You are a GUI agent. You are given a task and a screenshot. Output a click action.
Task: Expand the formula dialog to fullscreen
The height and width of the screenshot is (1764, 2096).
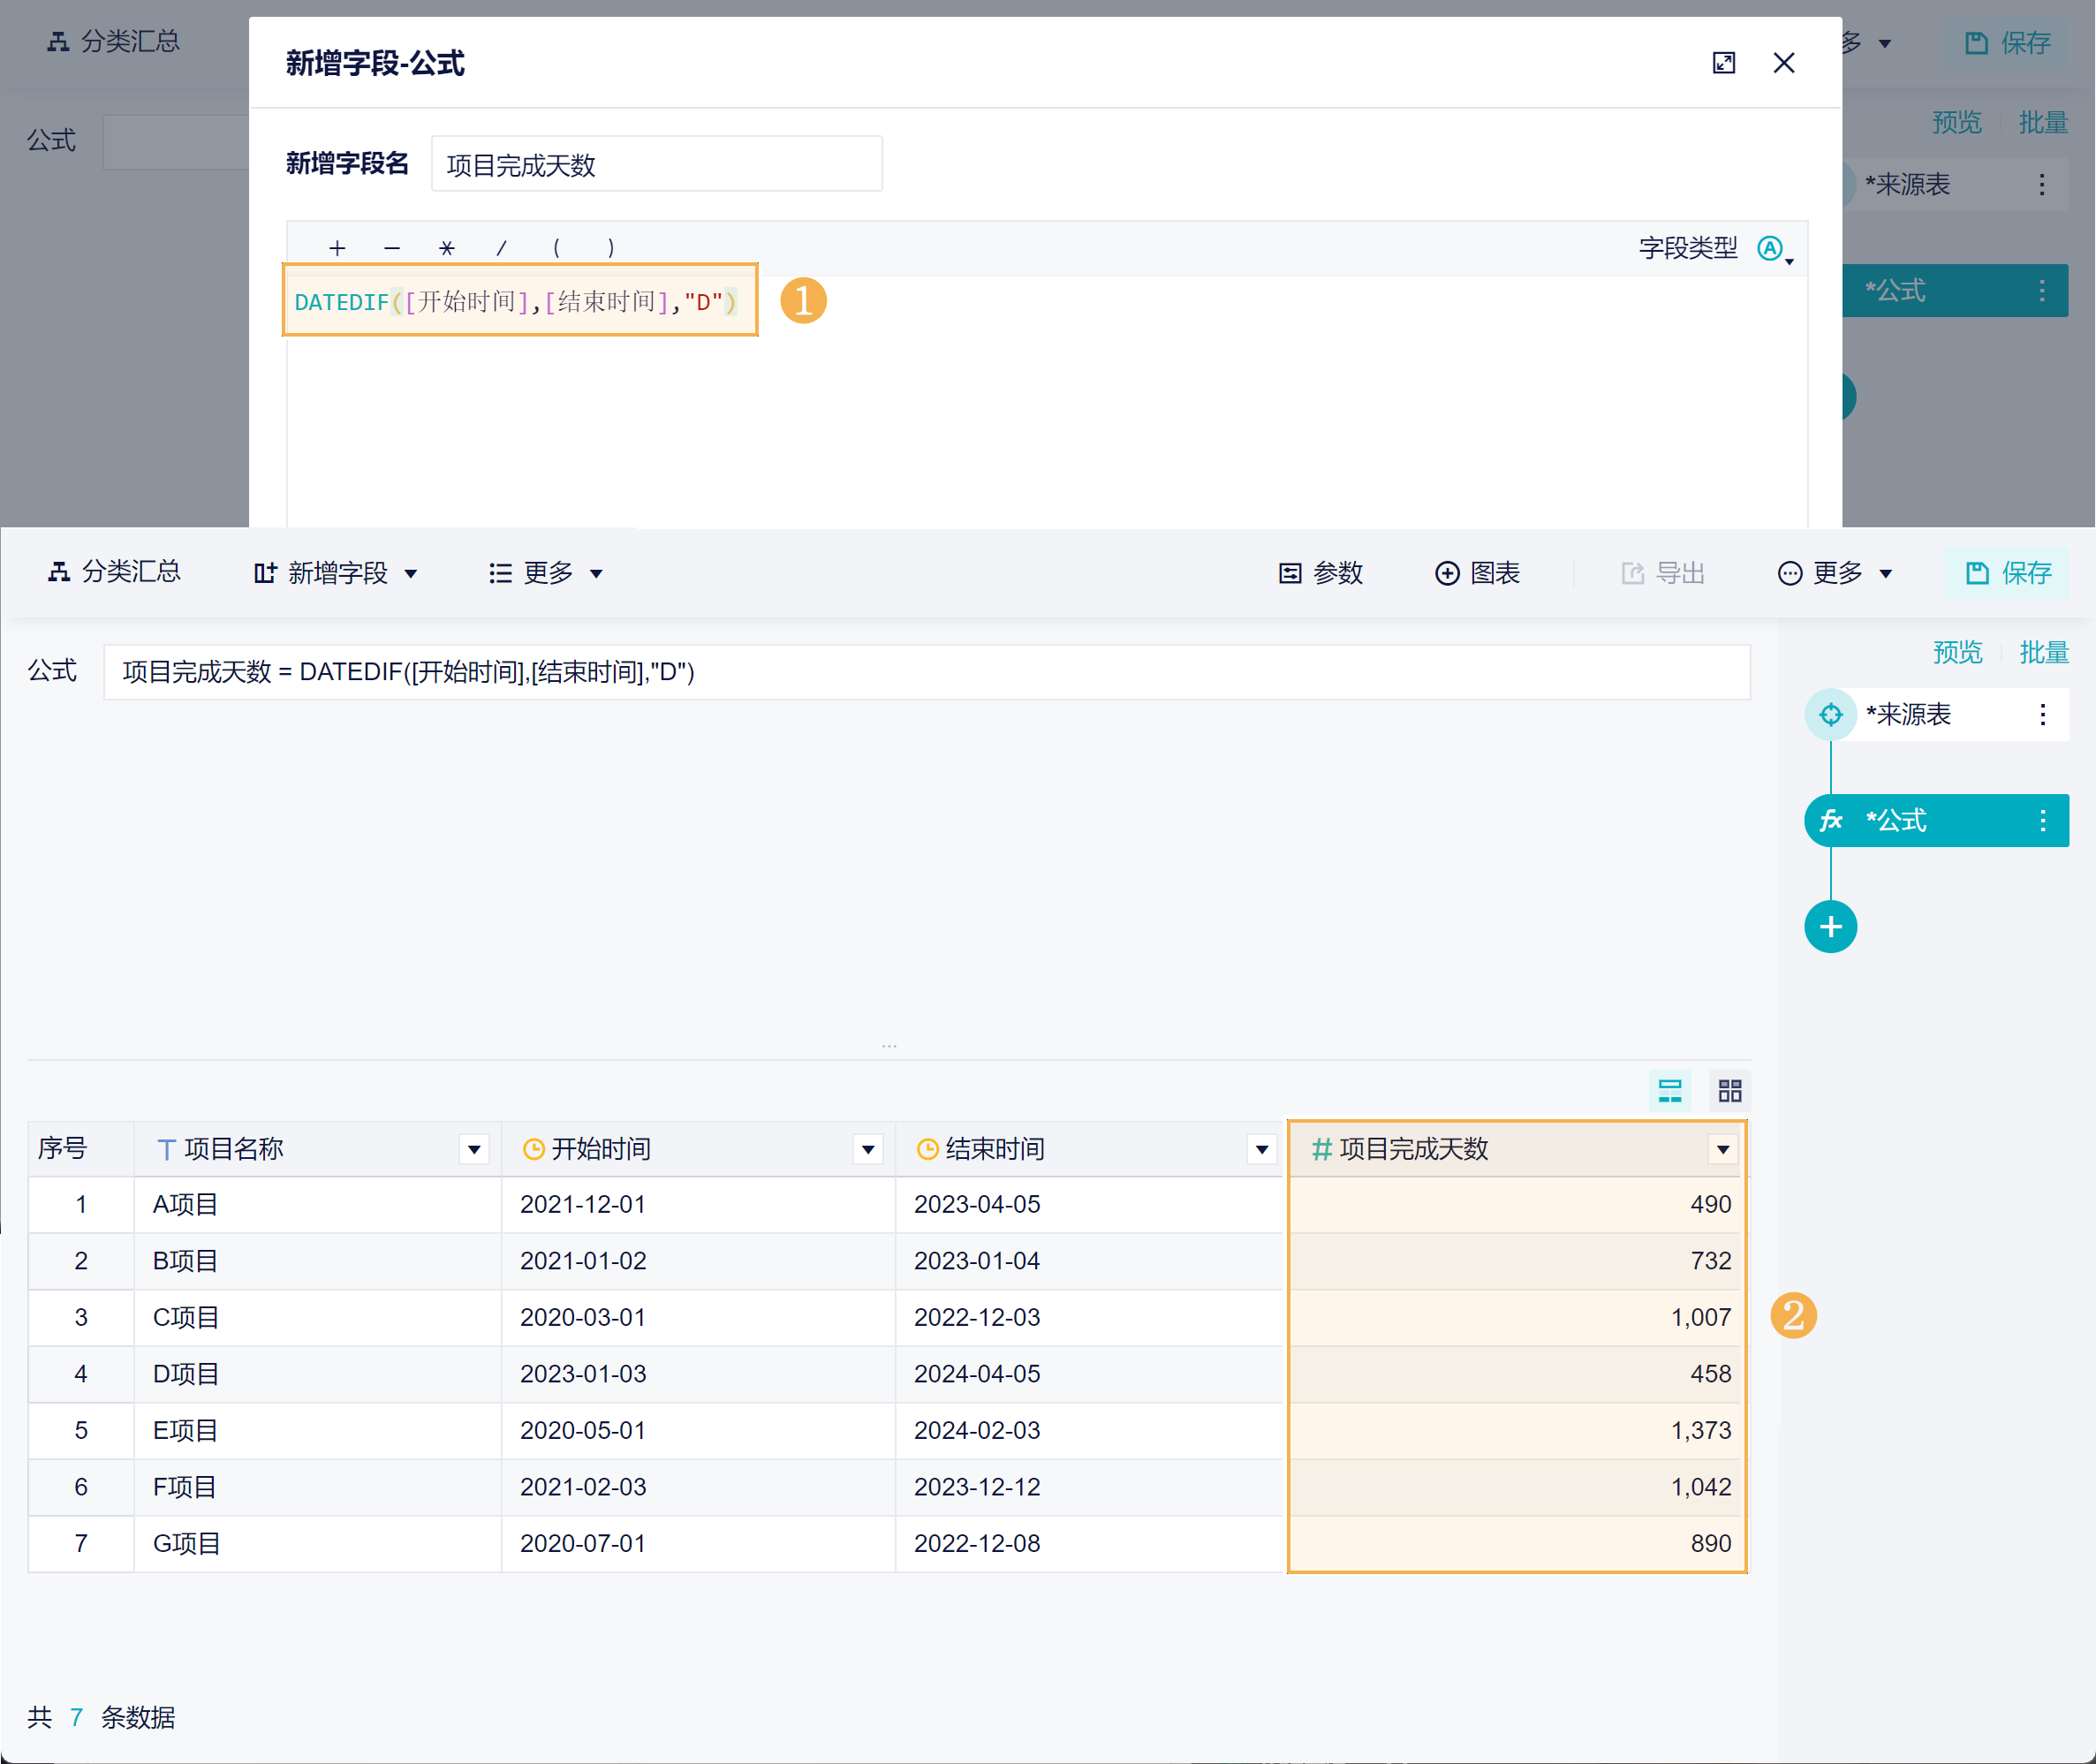[x=1723, y=63]
